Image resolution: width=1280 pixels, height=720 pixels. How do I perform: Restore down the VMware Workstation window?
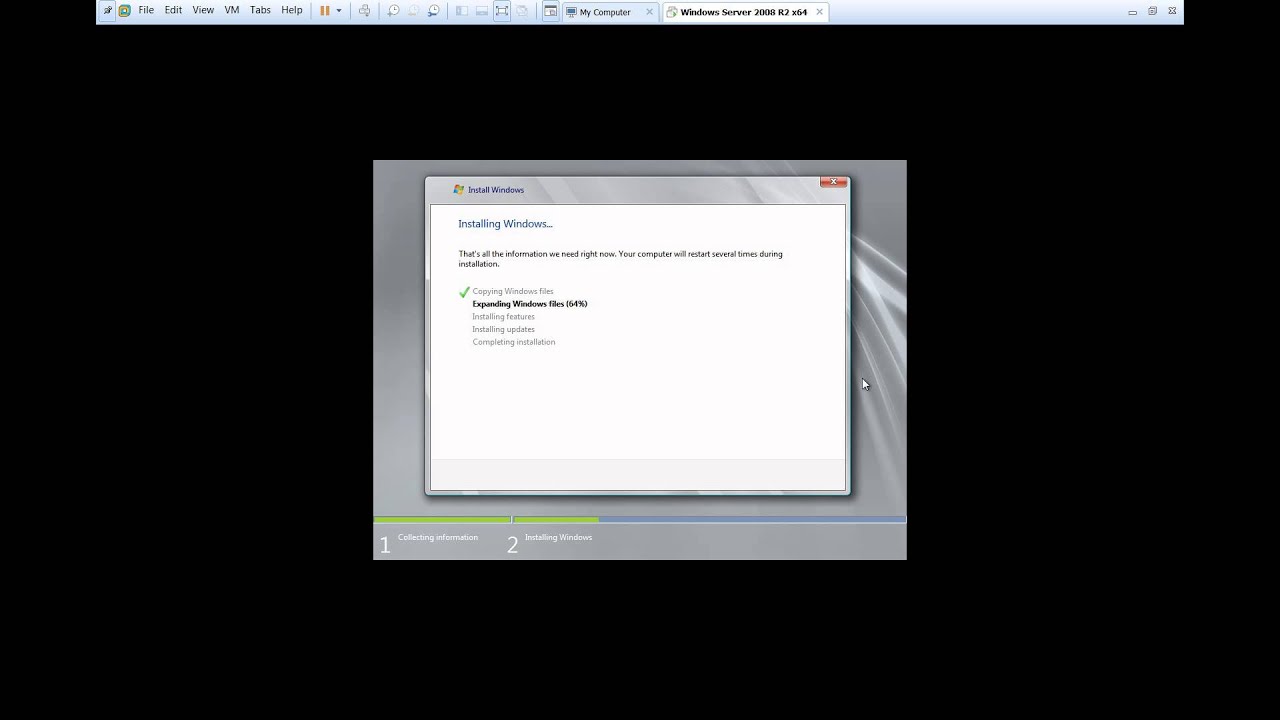tap(1152, 11)
